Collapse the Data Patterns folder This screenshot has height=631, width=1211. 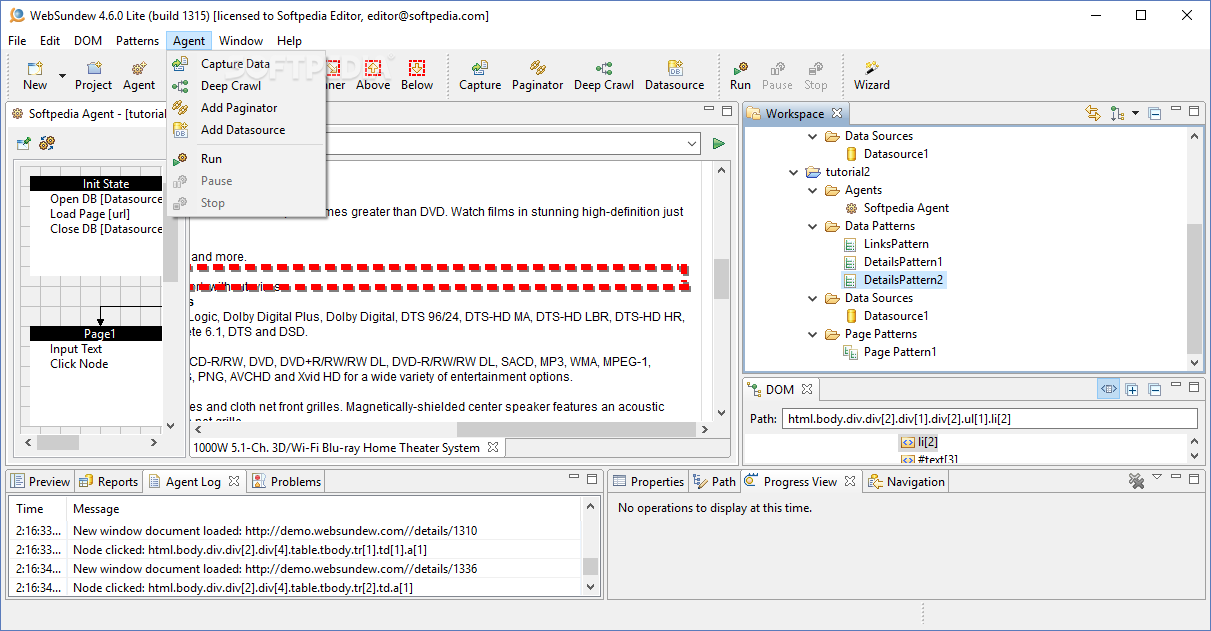(x=813, y=226)
